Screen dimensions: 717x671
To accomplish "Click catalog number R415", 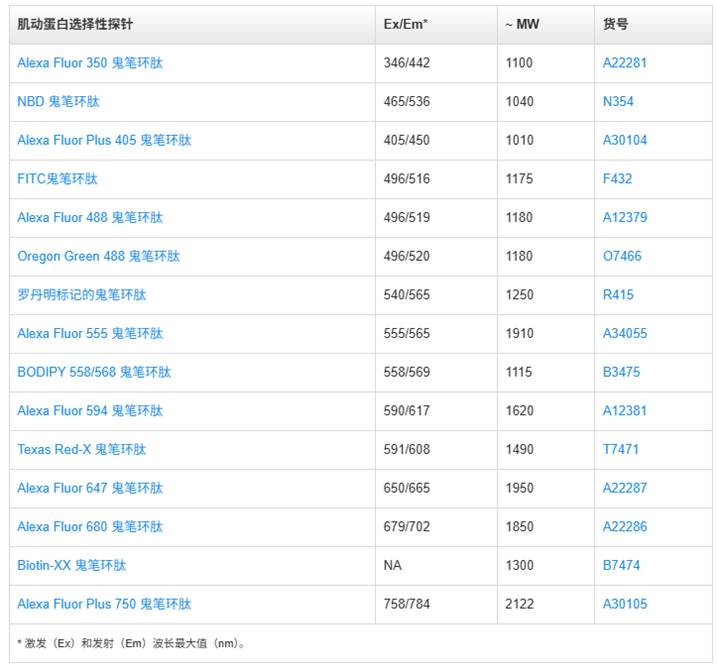I will click(618, 295).
